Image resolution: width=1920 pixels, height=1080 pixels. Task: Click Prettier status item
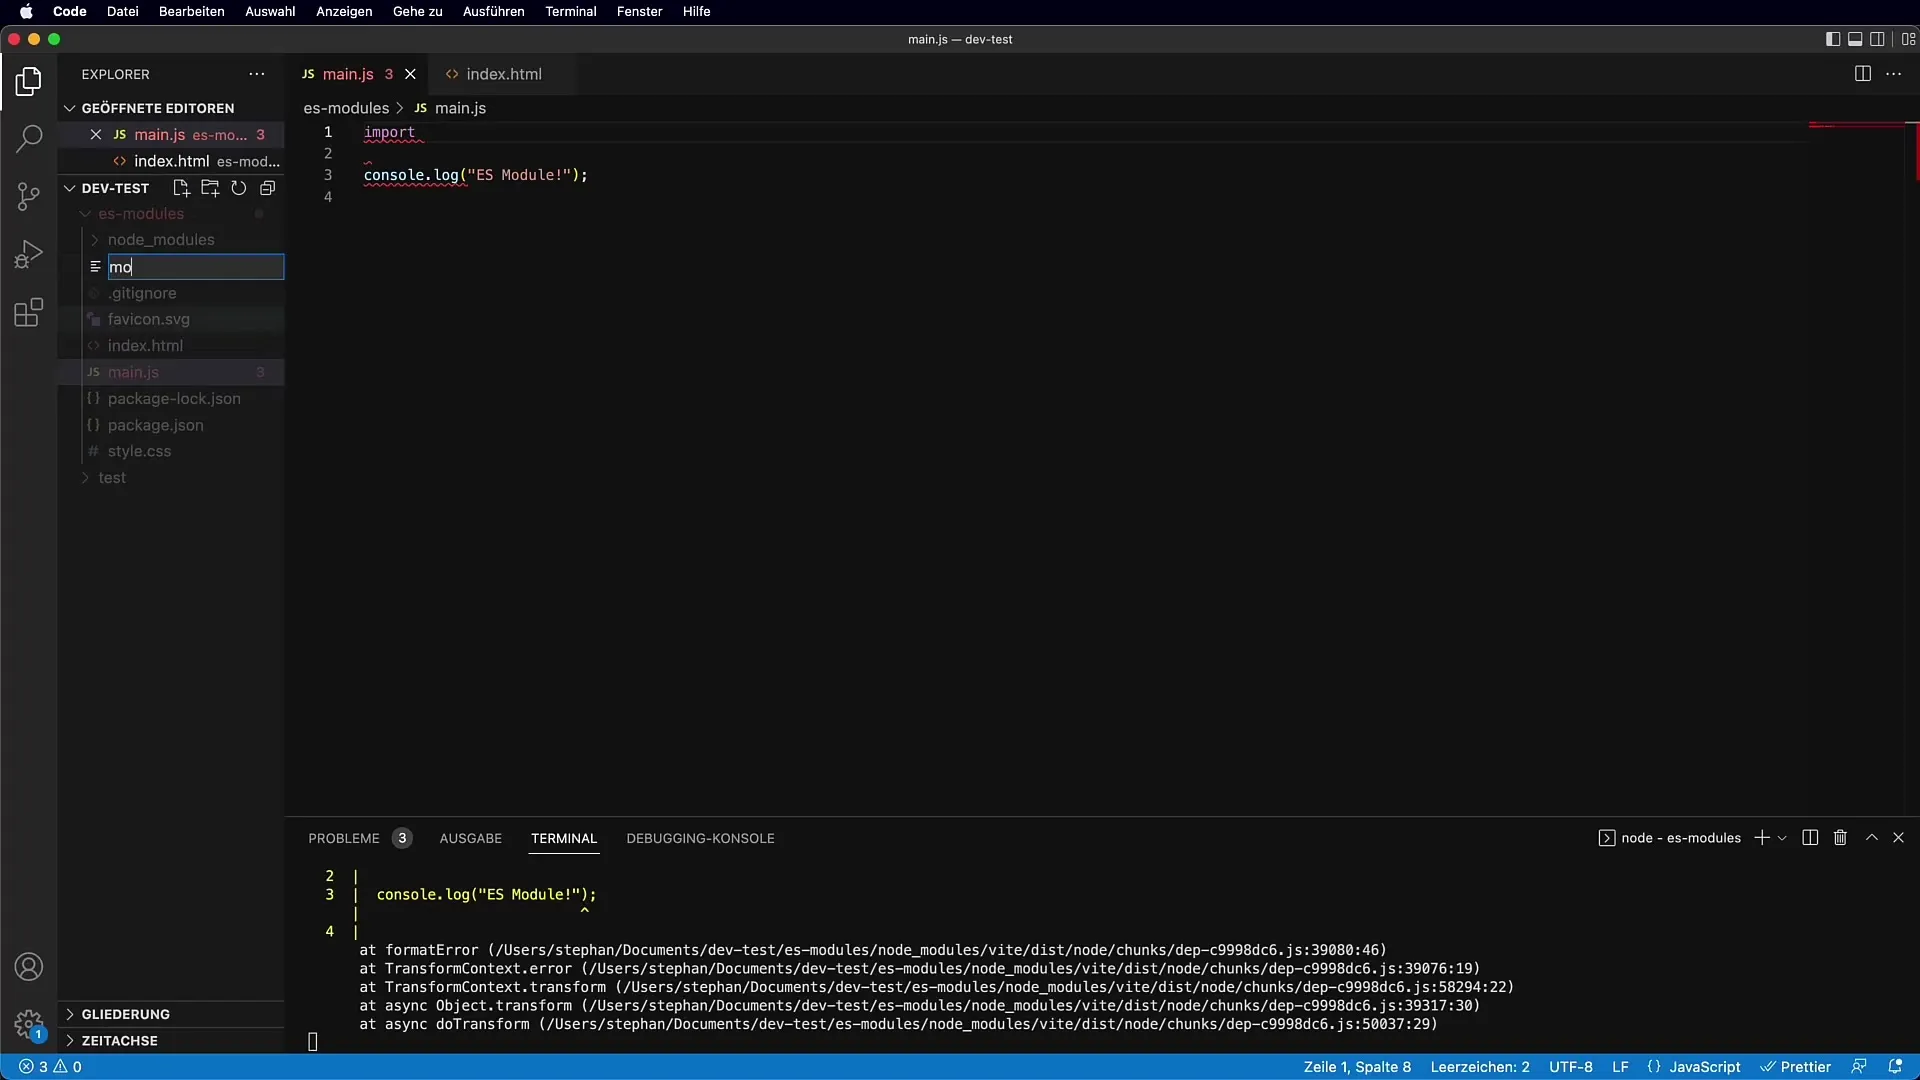[x=1796, y=1067]
